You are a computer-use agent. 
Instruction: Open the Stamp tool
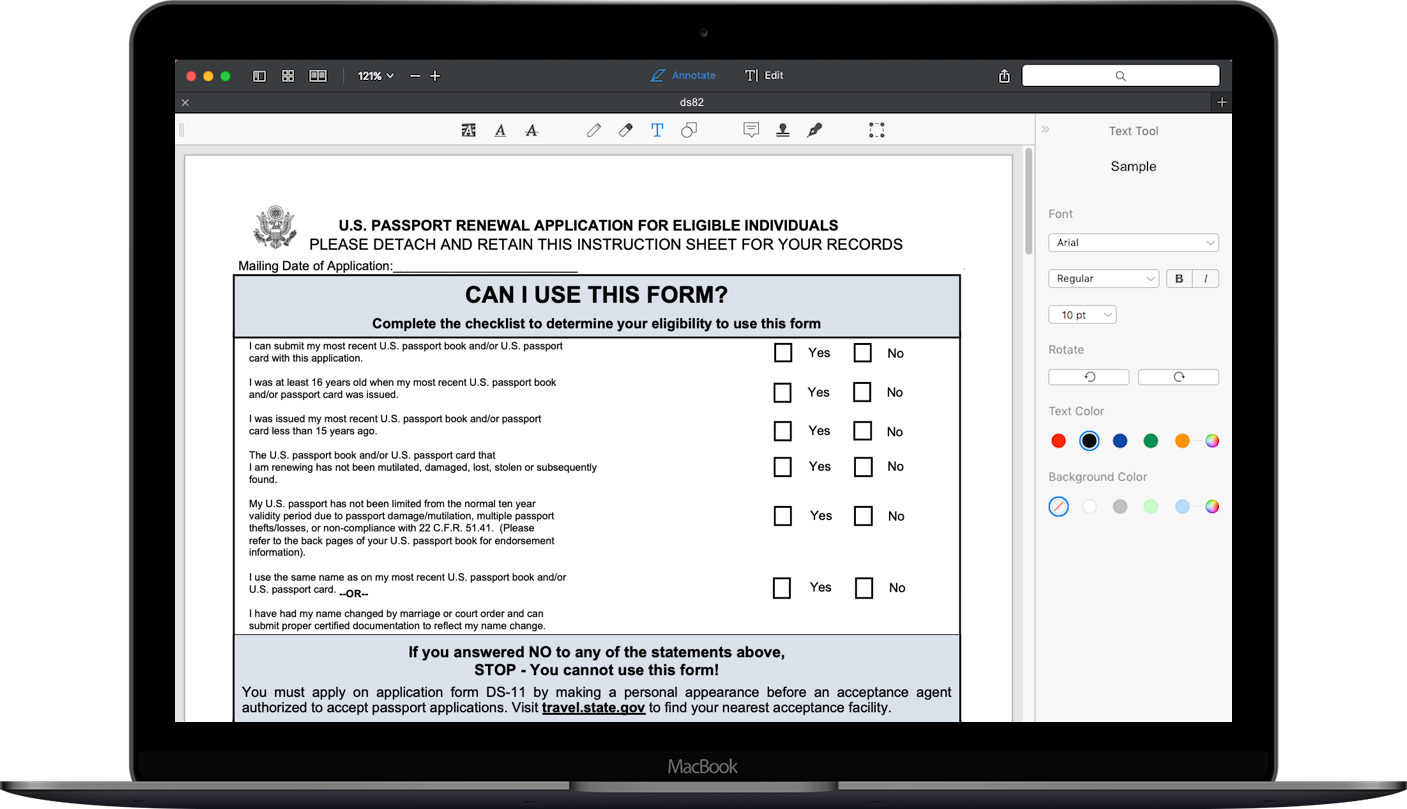tap(782, 129)
